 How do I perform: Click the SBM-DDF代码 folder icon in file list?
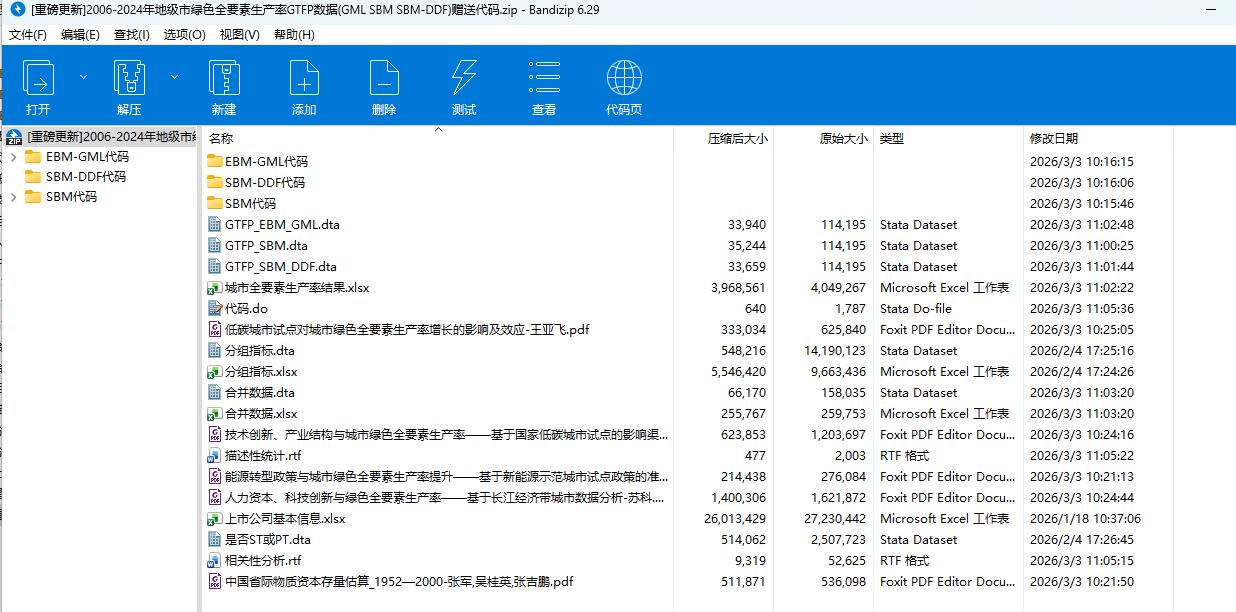tap(215, 182)
